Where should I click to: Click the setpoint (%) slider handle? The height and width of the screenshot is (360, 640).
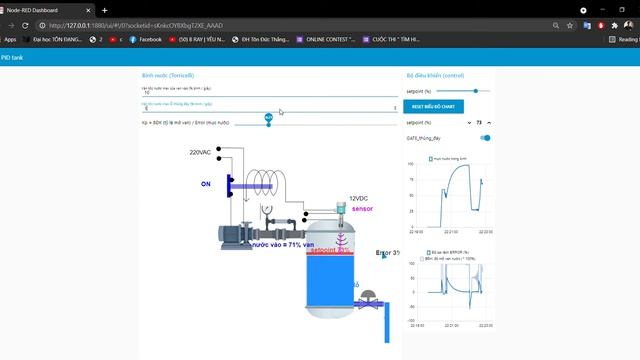(x=476, y=91)
